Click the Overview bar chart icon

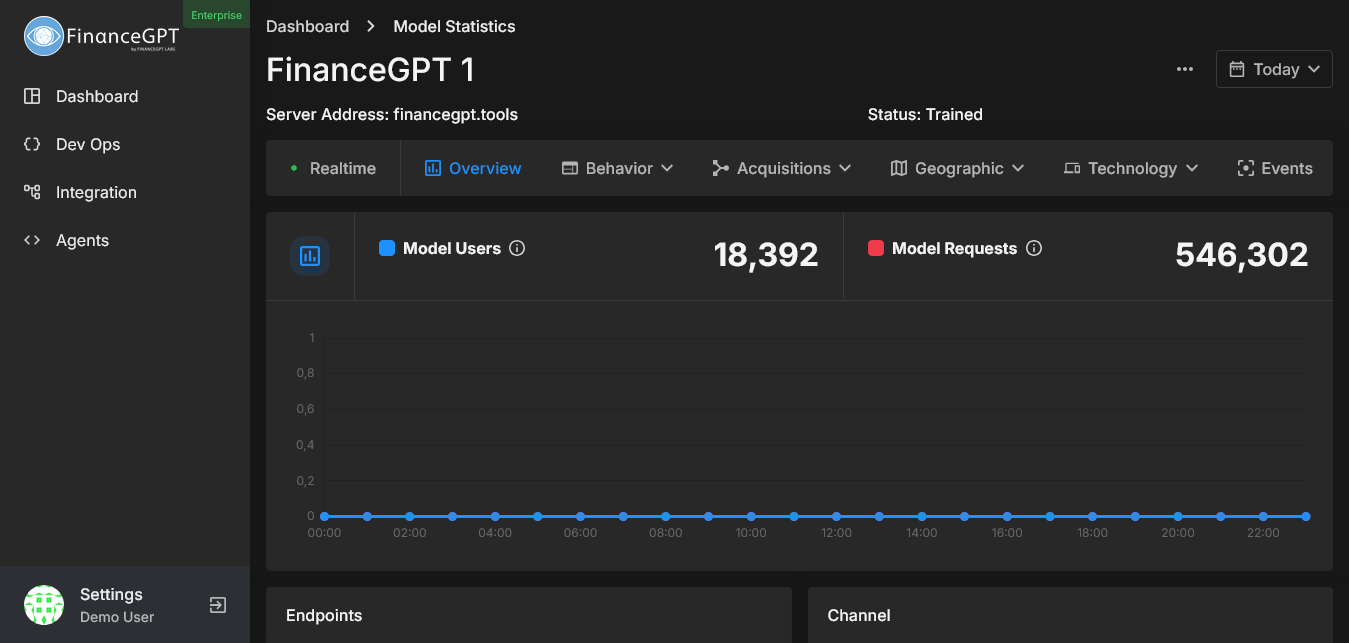tap(433, 168)
